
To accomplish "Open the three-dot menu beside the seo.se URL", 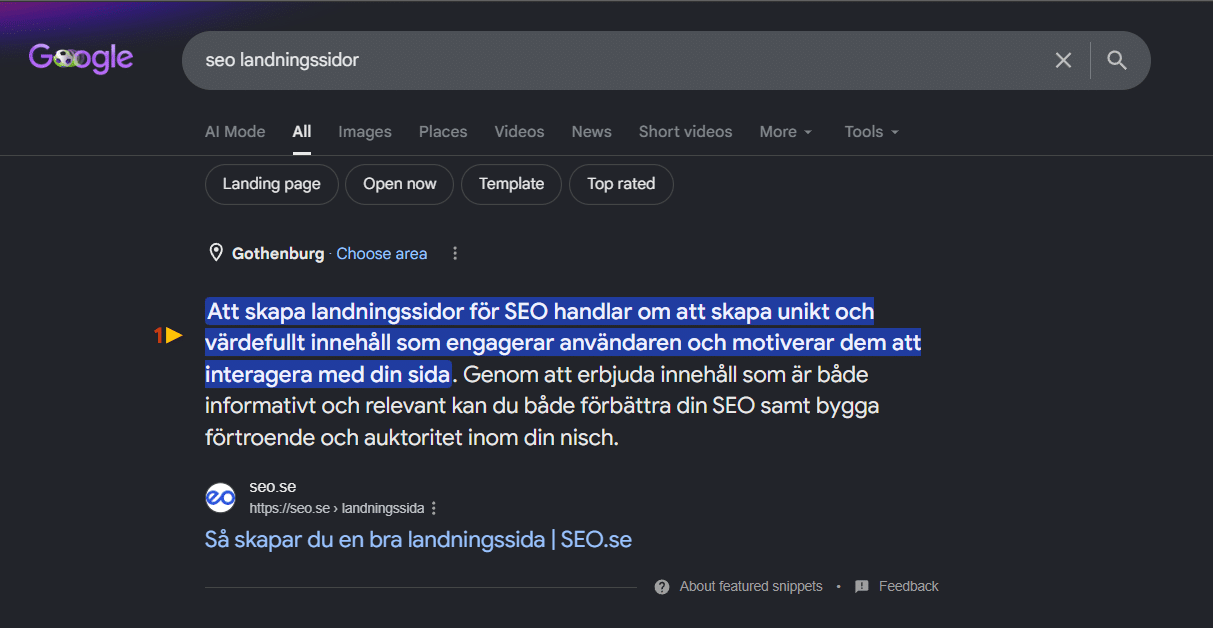I will [434, 508].
